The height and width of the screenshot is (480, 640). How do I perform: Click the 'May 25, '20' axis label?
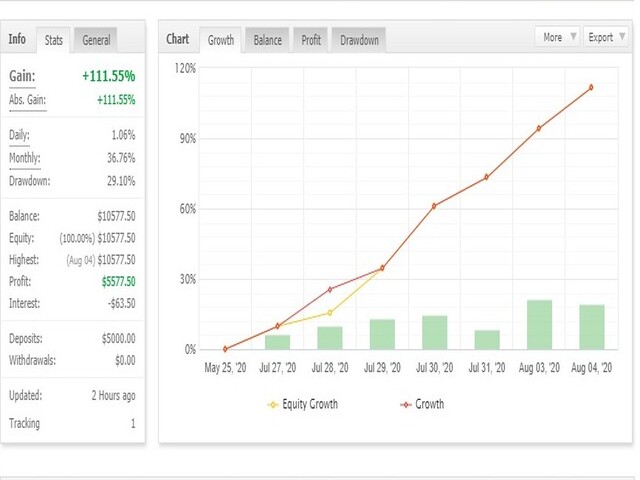coord(225,368)
